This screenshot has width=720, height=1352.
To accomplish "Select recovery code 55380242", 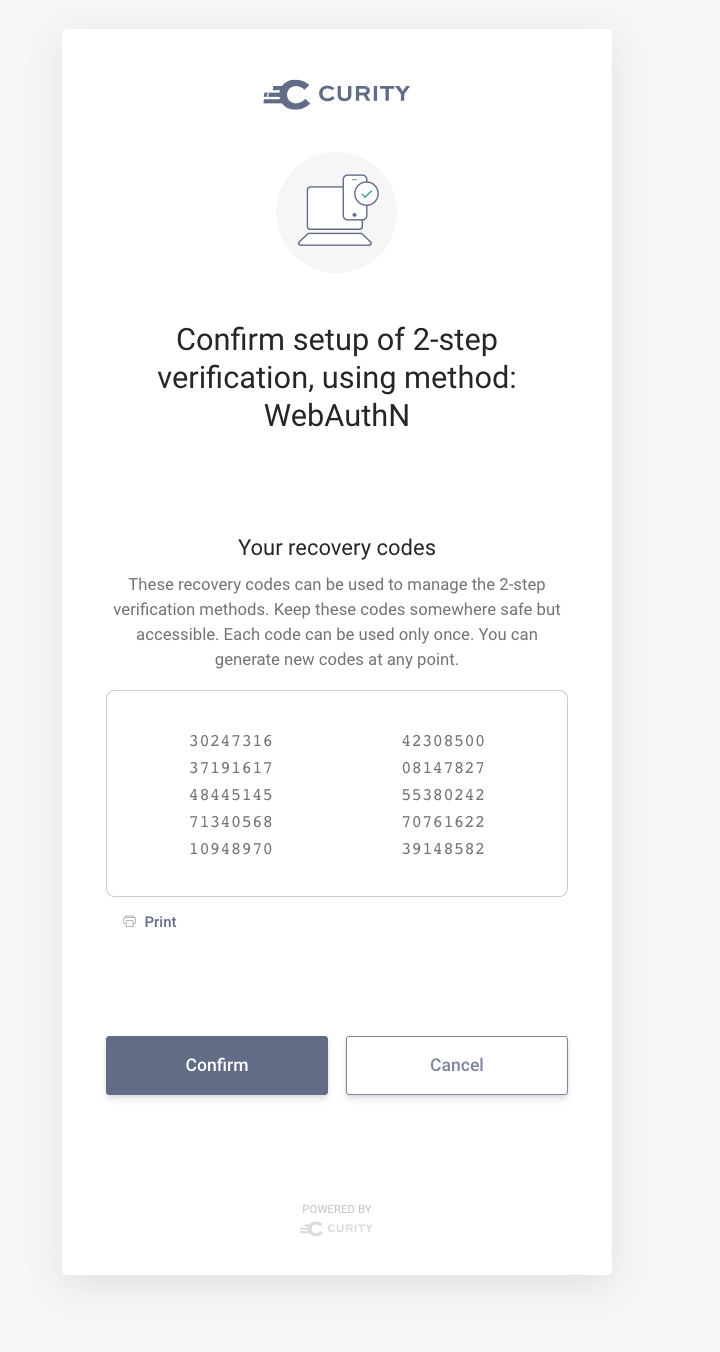I will click(443, 794).
